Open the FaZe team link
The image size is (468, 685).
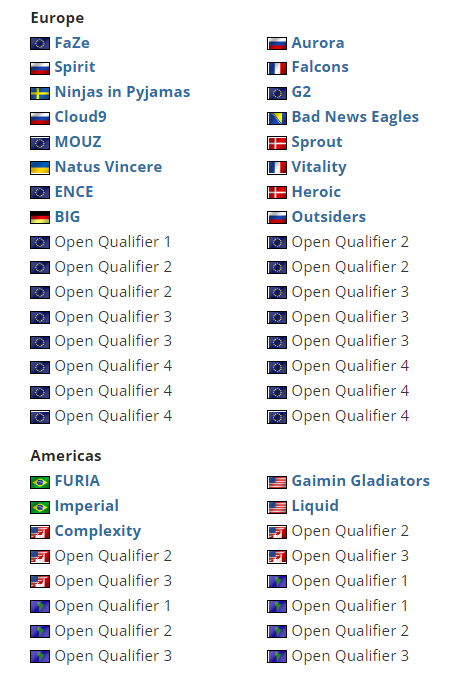click(72, 43)
